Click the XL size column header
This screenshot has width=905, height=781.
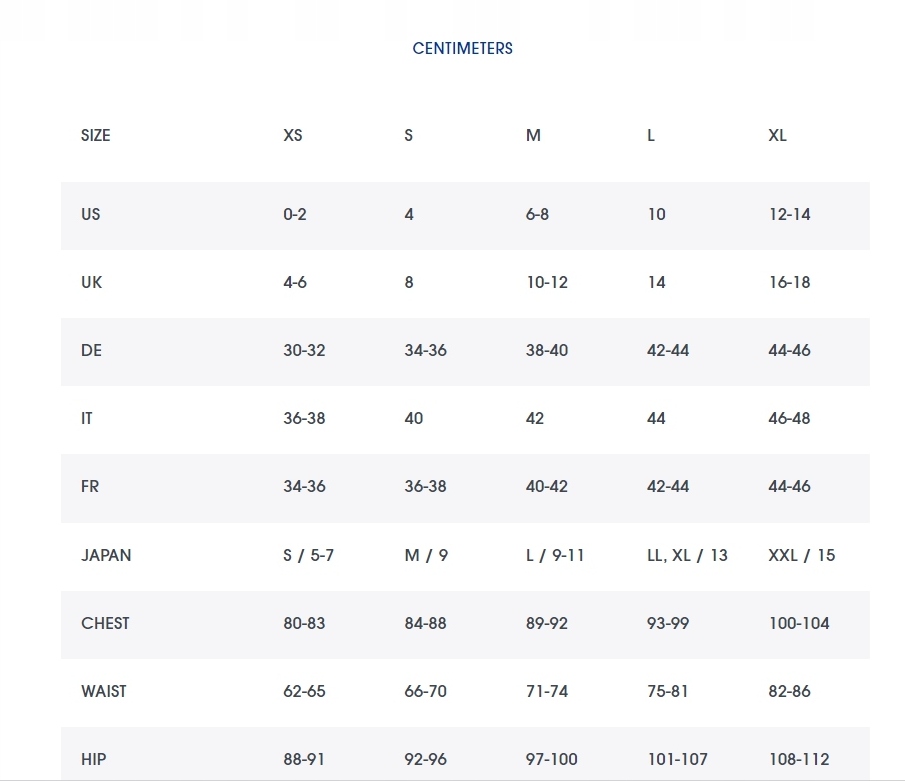point(777,135)
